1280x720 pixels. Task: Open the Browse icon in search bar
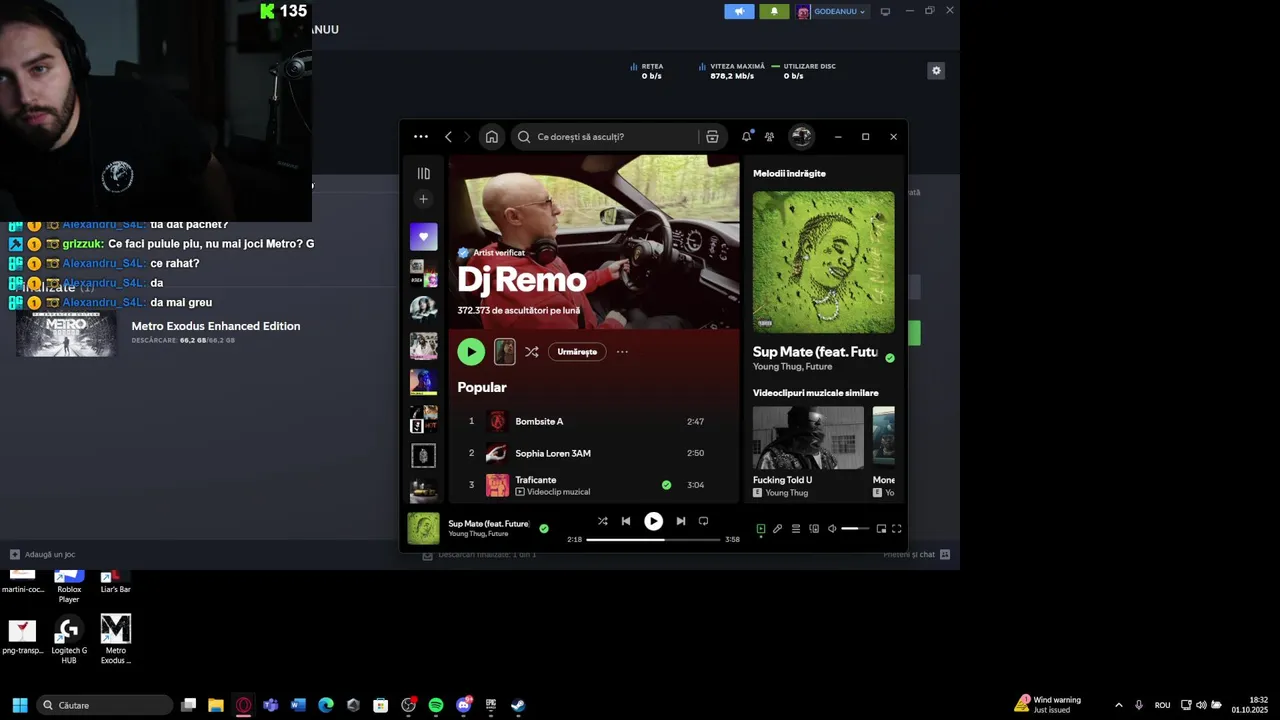tap(712, 137)
